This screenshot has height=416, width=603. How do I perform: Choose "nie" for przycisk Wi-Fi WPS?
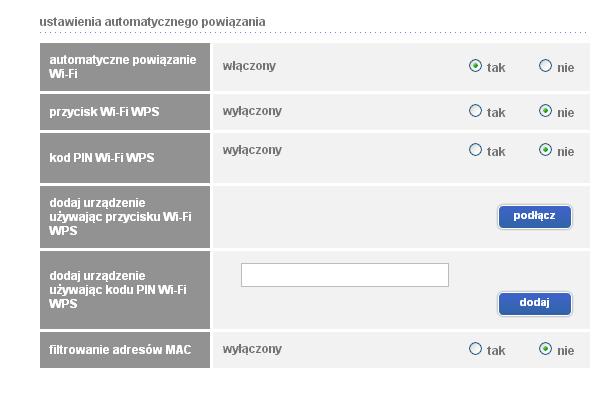click(545, 111)
